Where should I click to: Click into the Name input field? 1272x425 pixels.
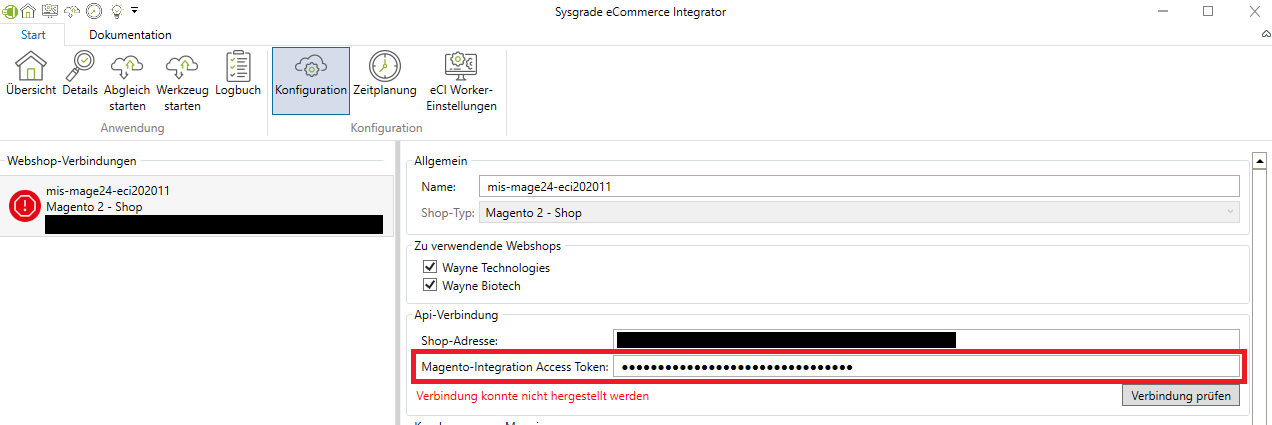coord(859,186)
